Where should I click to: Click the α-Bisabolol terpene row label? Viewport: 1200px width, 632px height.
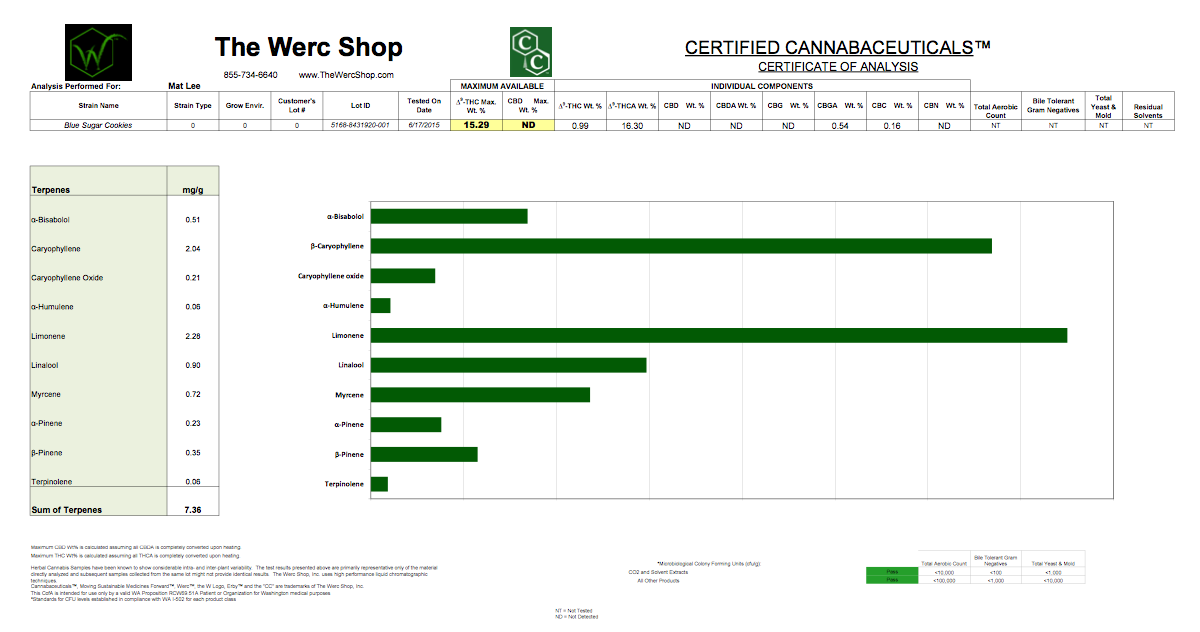[x=51, y=219]
